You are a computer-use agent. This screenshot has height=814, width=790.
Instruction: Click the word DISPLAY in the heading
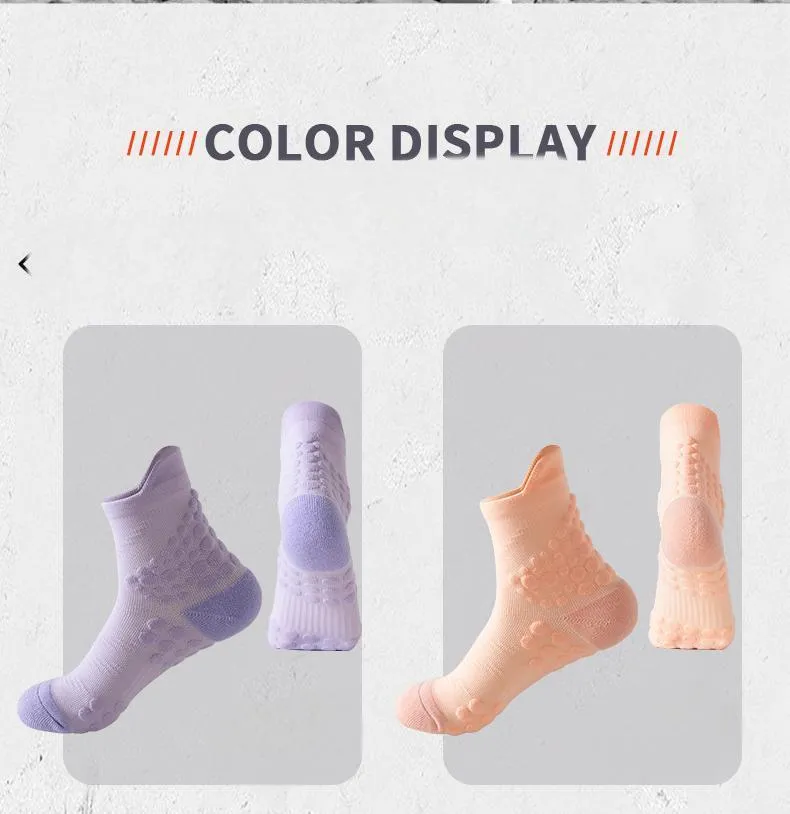coord(493,142)
